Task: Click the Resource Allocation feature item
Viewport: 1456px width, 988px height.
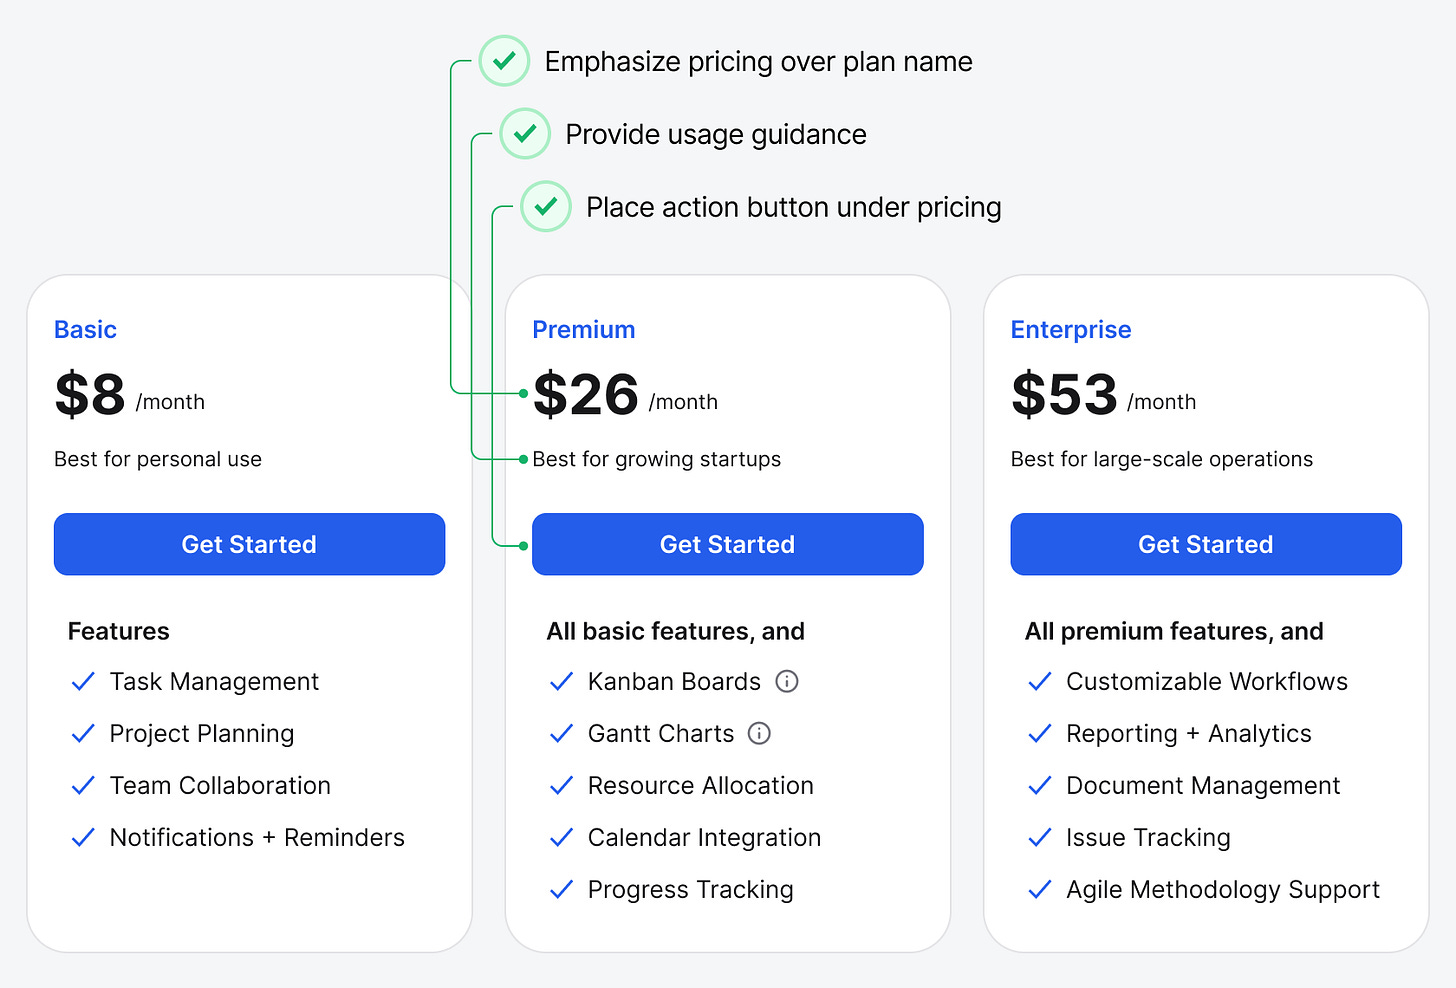Action: point(701,786)
